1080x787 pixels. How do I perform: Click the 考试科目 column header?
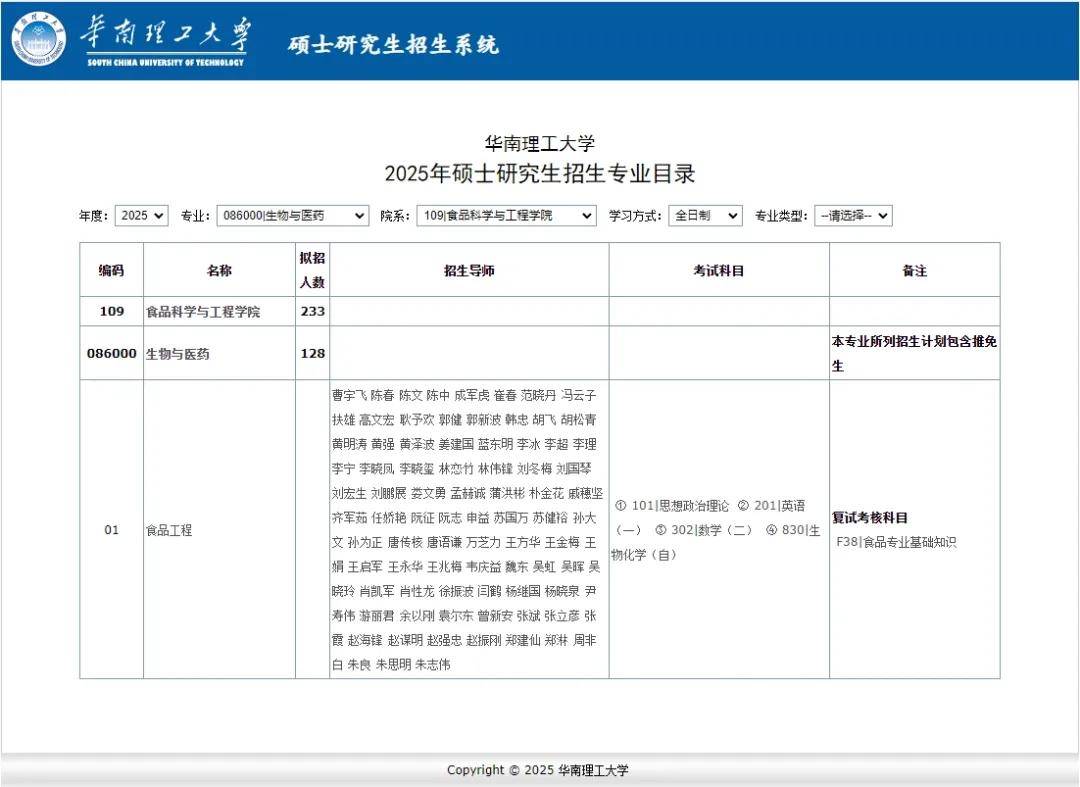(x=719, y=270)
